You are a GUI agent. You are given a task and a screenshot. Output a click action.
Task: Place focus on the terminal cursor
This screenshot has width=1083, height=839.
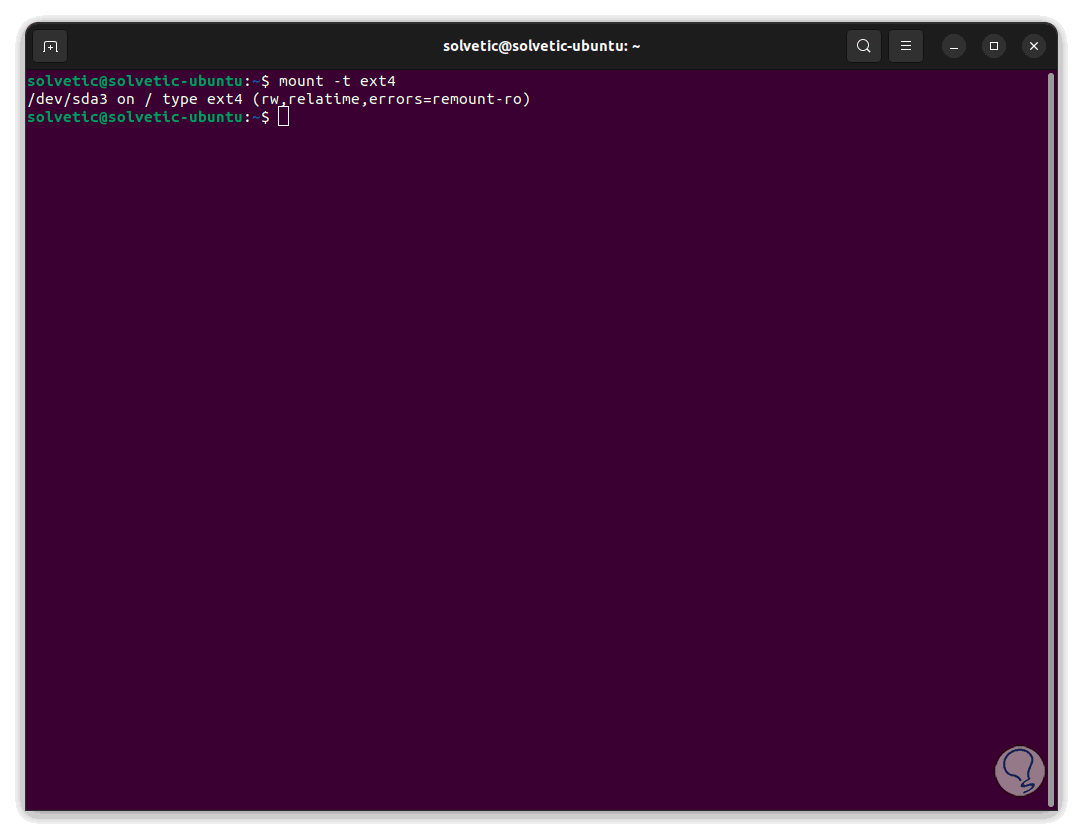(283, 116)
